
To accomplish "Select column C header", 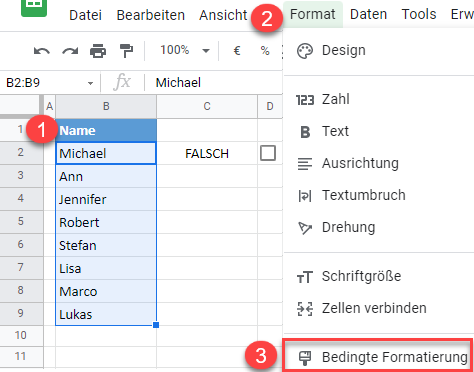I will 207,107.
